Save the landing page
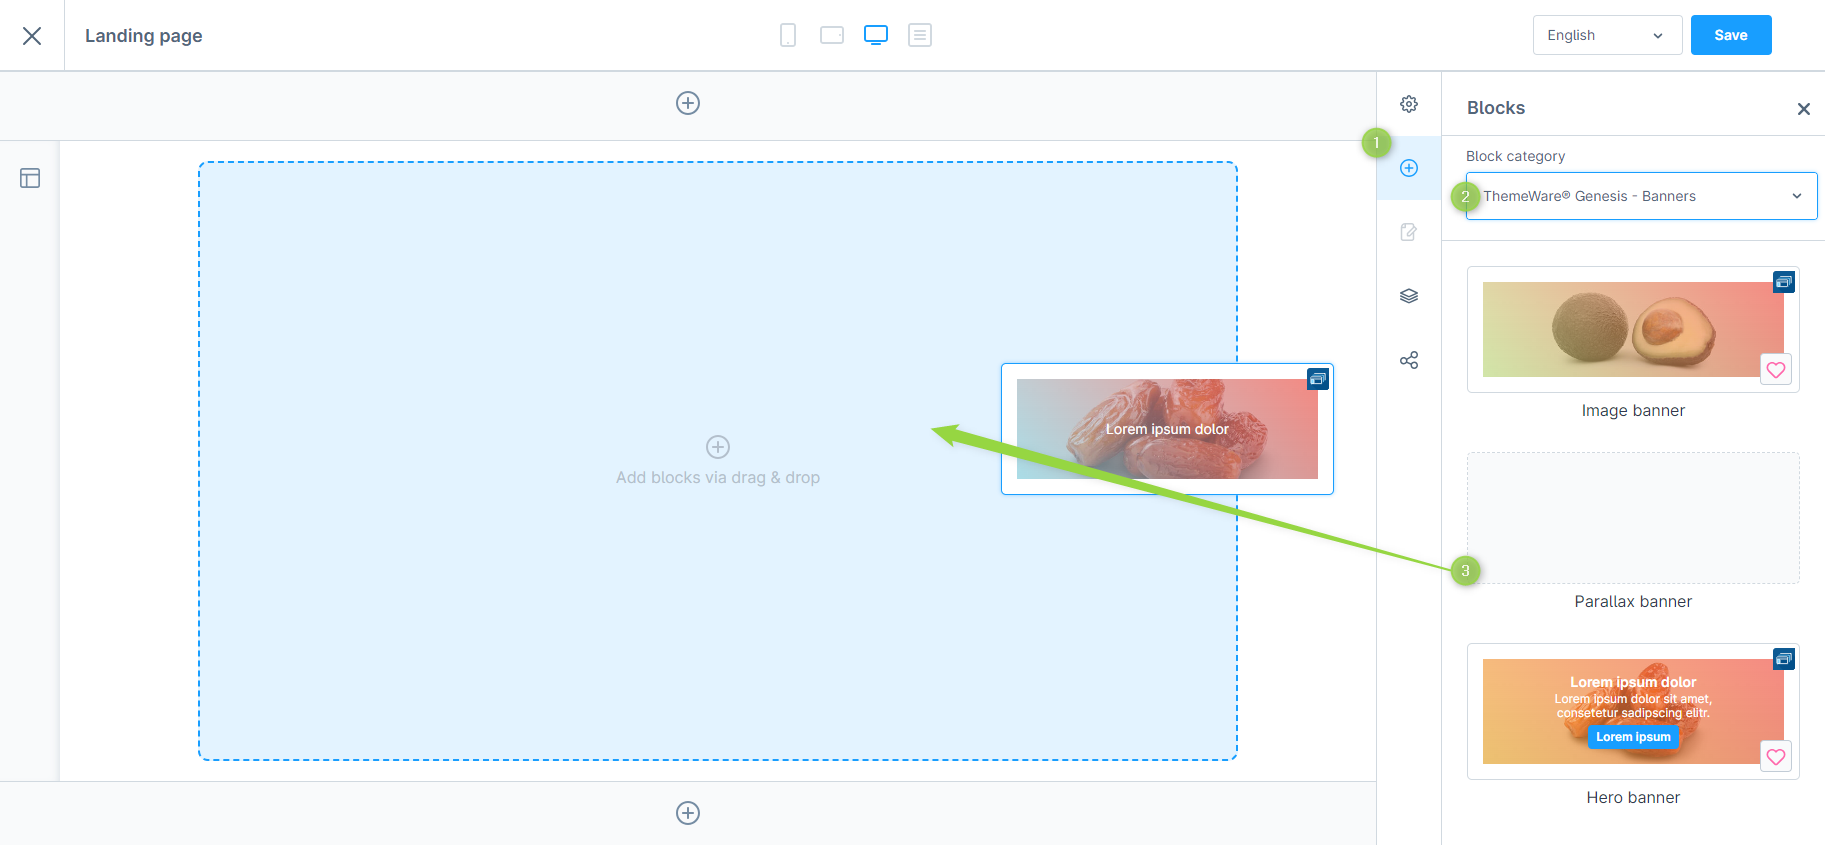This screenshot has height=845, width=1825. 1731,35
